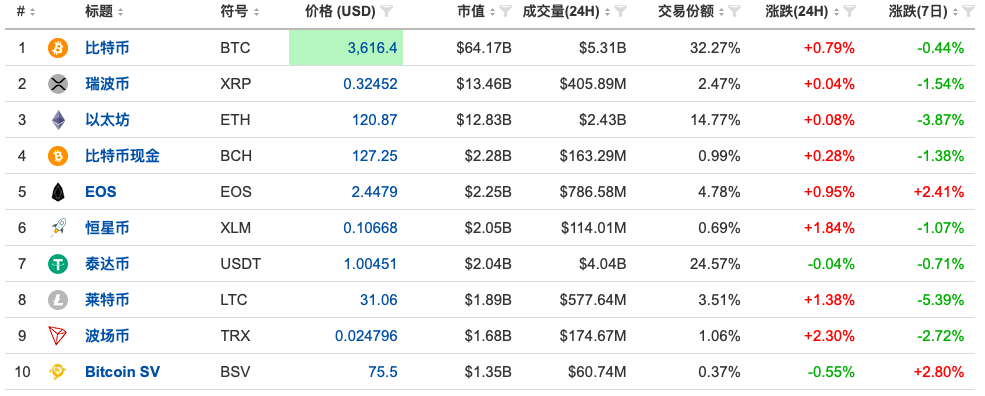Click the Ethereum diamond icon
This screenshot has width=985, height=396.
click(58, 120)
